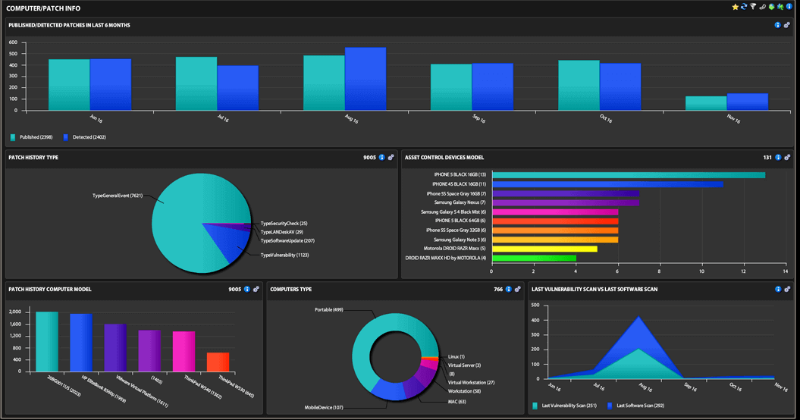800x420 pixels.
Task: Click the Computers Type total 766
Action: point(498,289)
